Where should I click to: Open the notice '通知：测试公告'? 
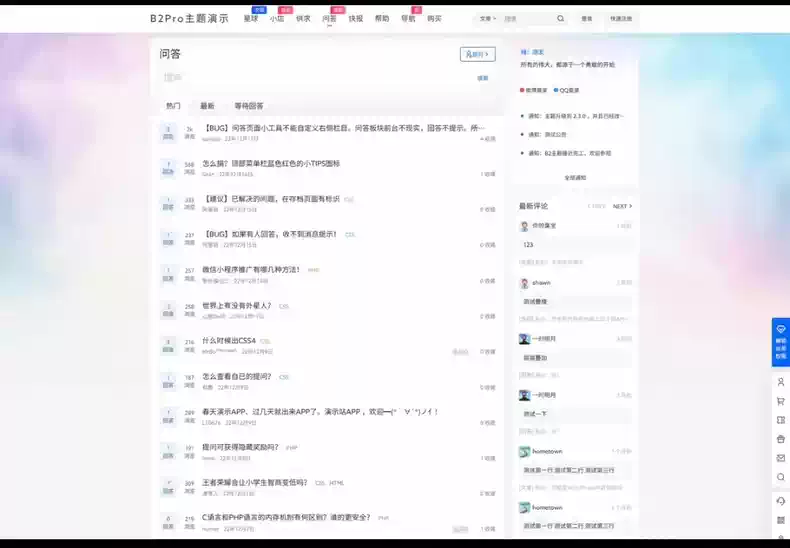(x=547, y=134)
